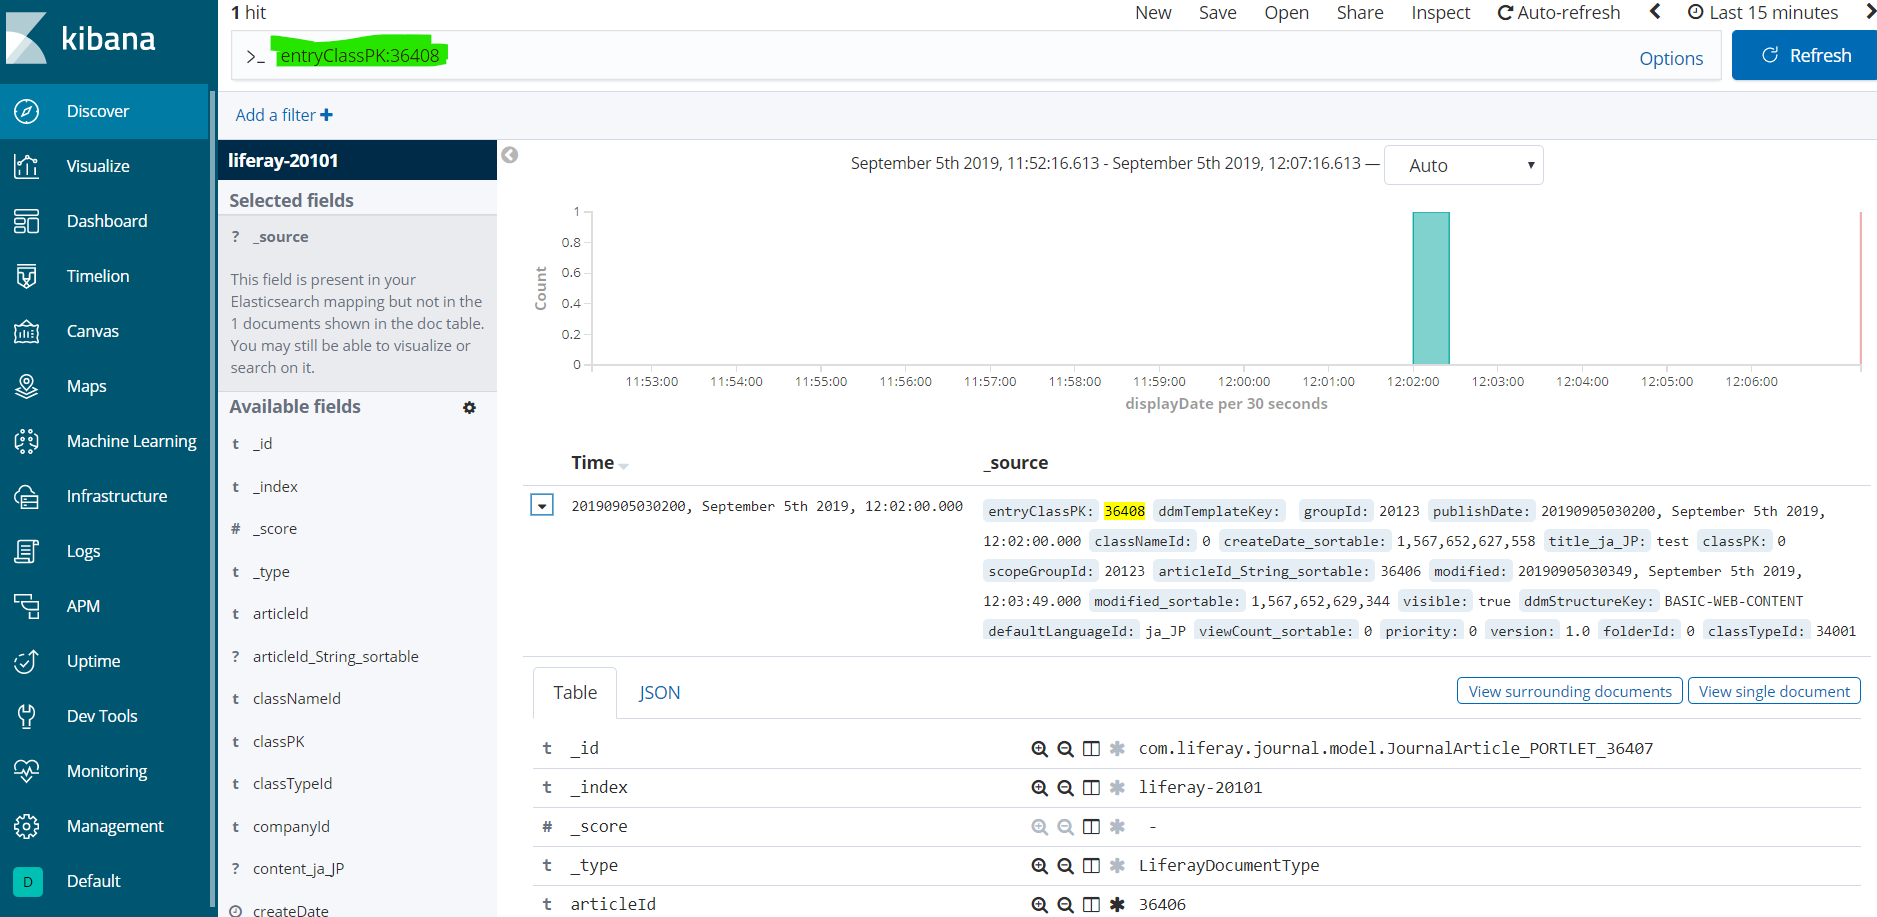Toggle _type column in table
This screenshot has height=917, width=1877.
tap(1092, 866)
